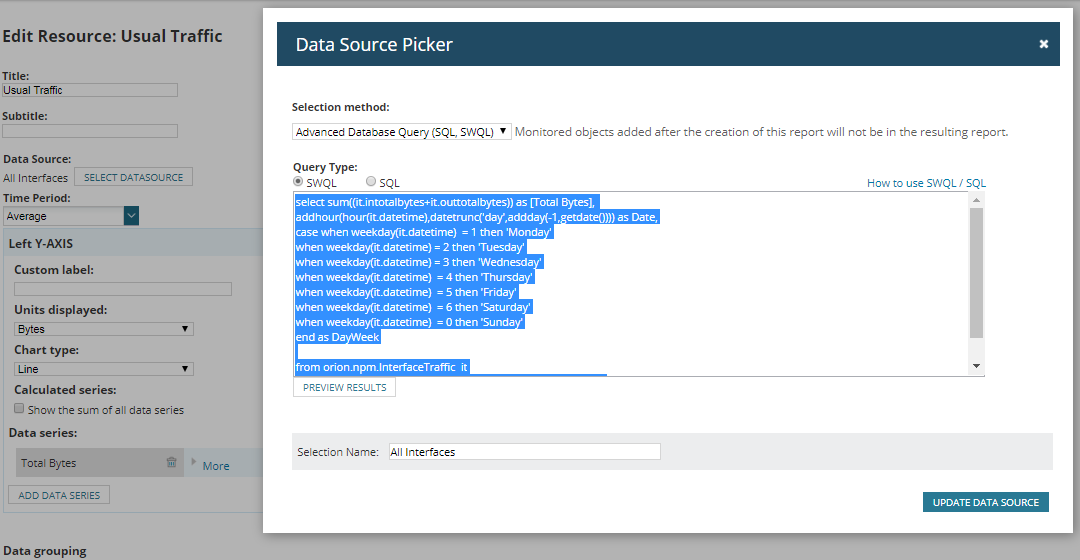
Task: Open the Units displayed dropdown
Action: tap(104, 329)
